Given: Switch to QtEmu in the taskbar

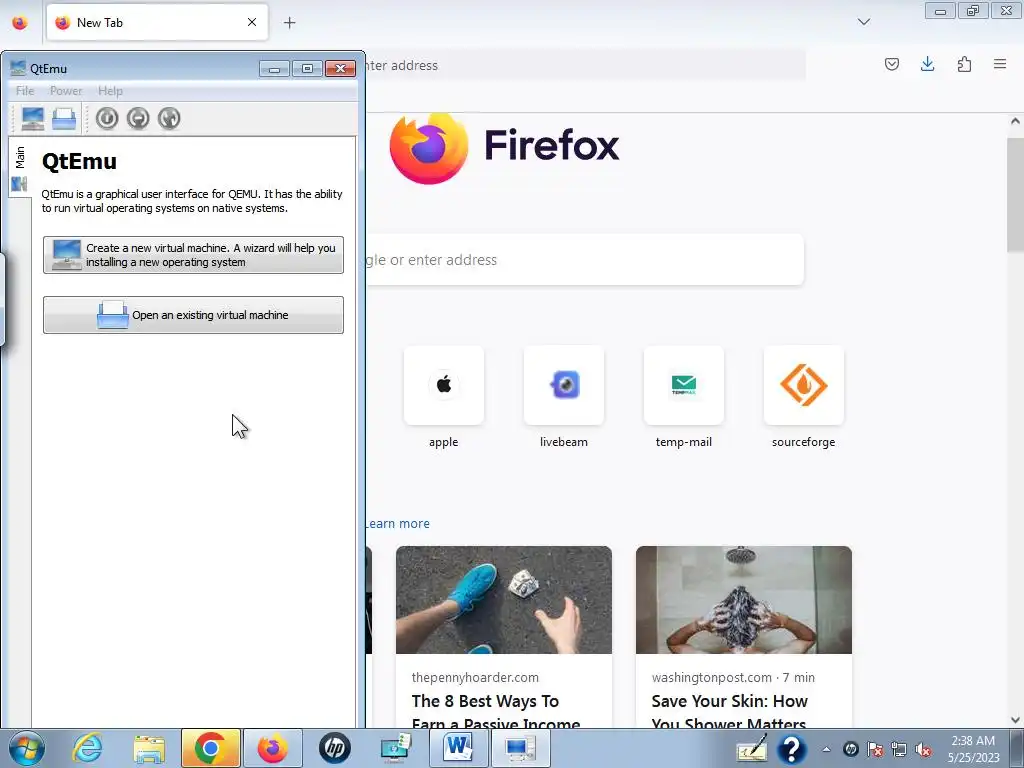Looking at the screenshot, I should (520, 748).
